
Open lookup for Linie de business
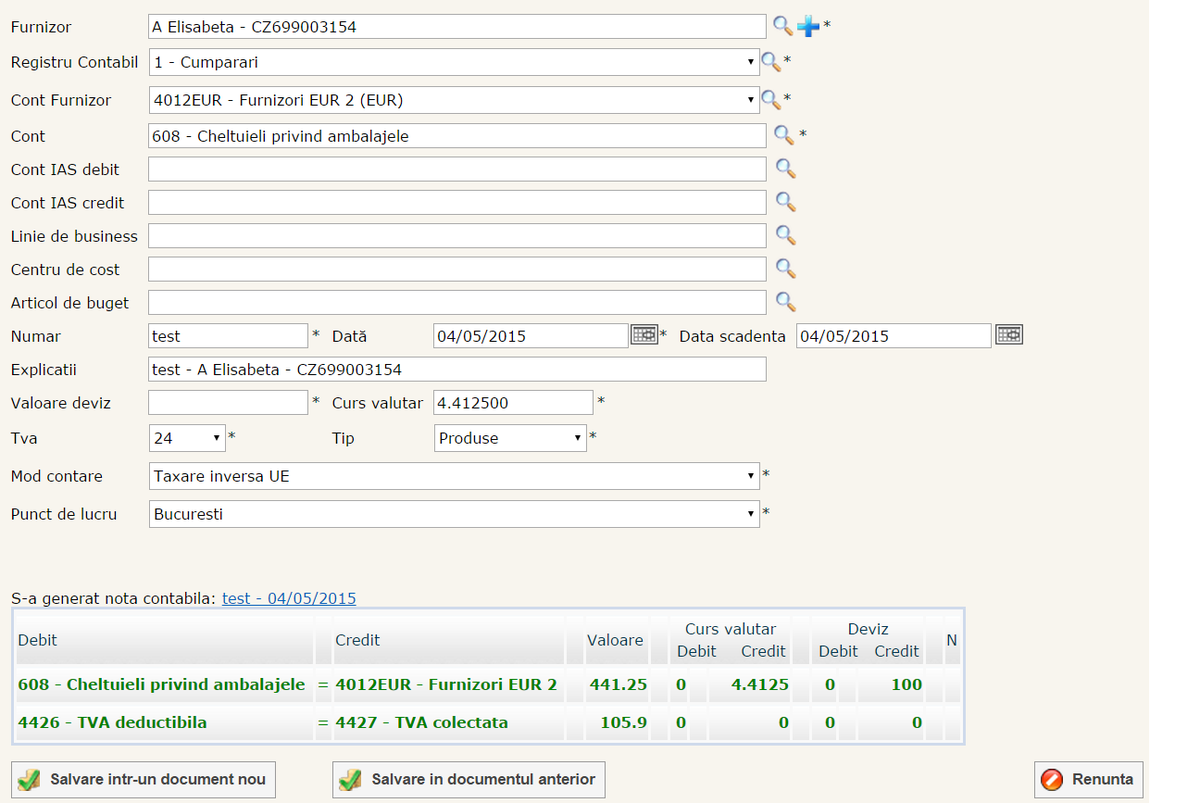(x=785, y=235)
